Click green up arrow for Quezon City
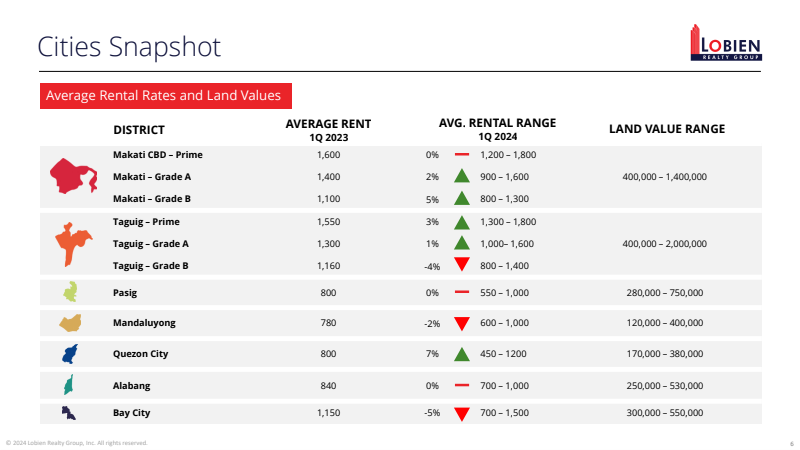 tap(461, 354)
